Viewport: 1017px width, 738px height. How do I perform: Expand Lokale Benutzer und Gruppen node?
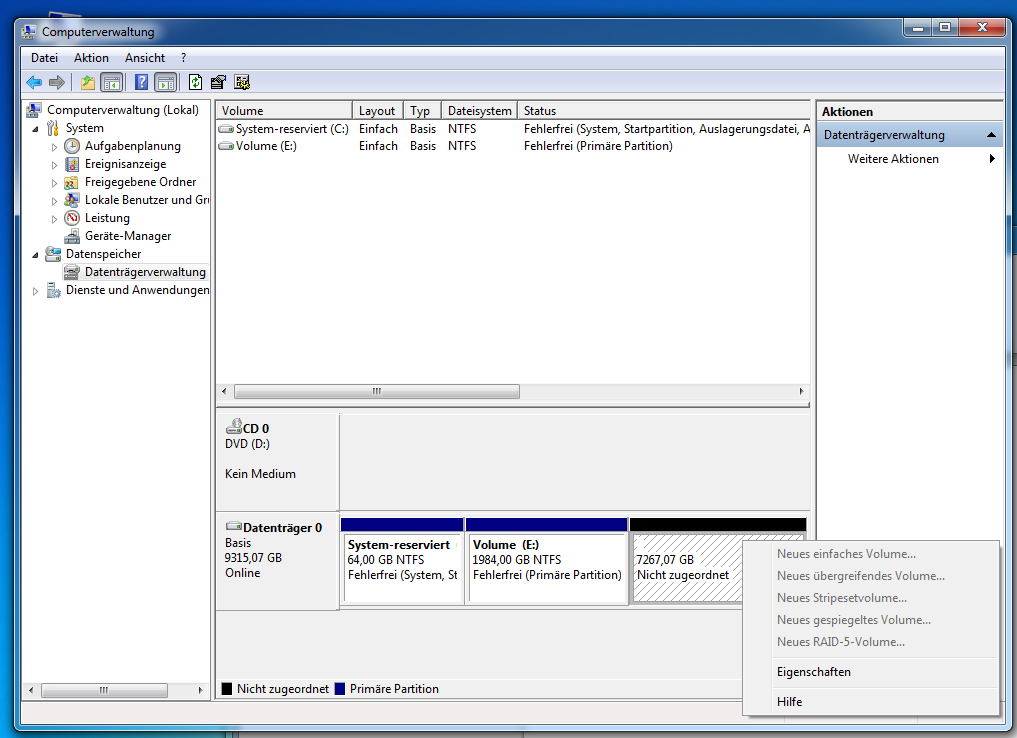[54, 201]
